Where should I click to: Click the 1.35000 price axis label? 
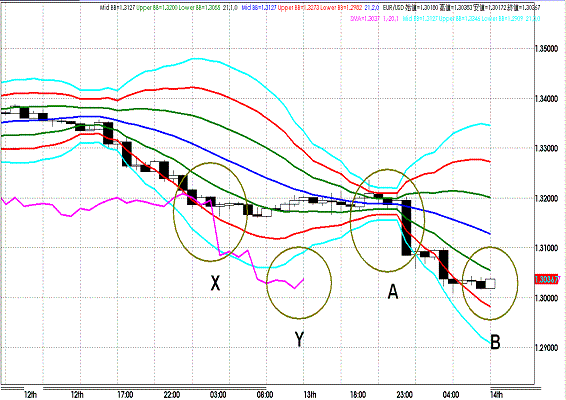click(546, 48)
